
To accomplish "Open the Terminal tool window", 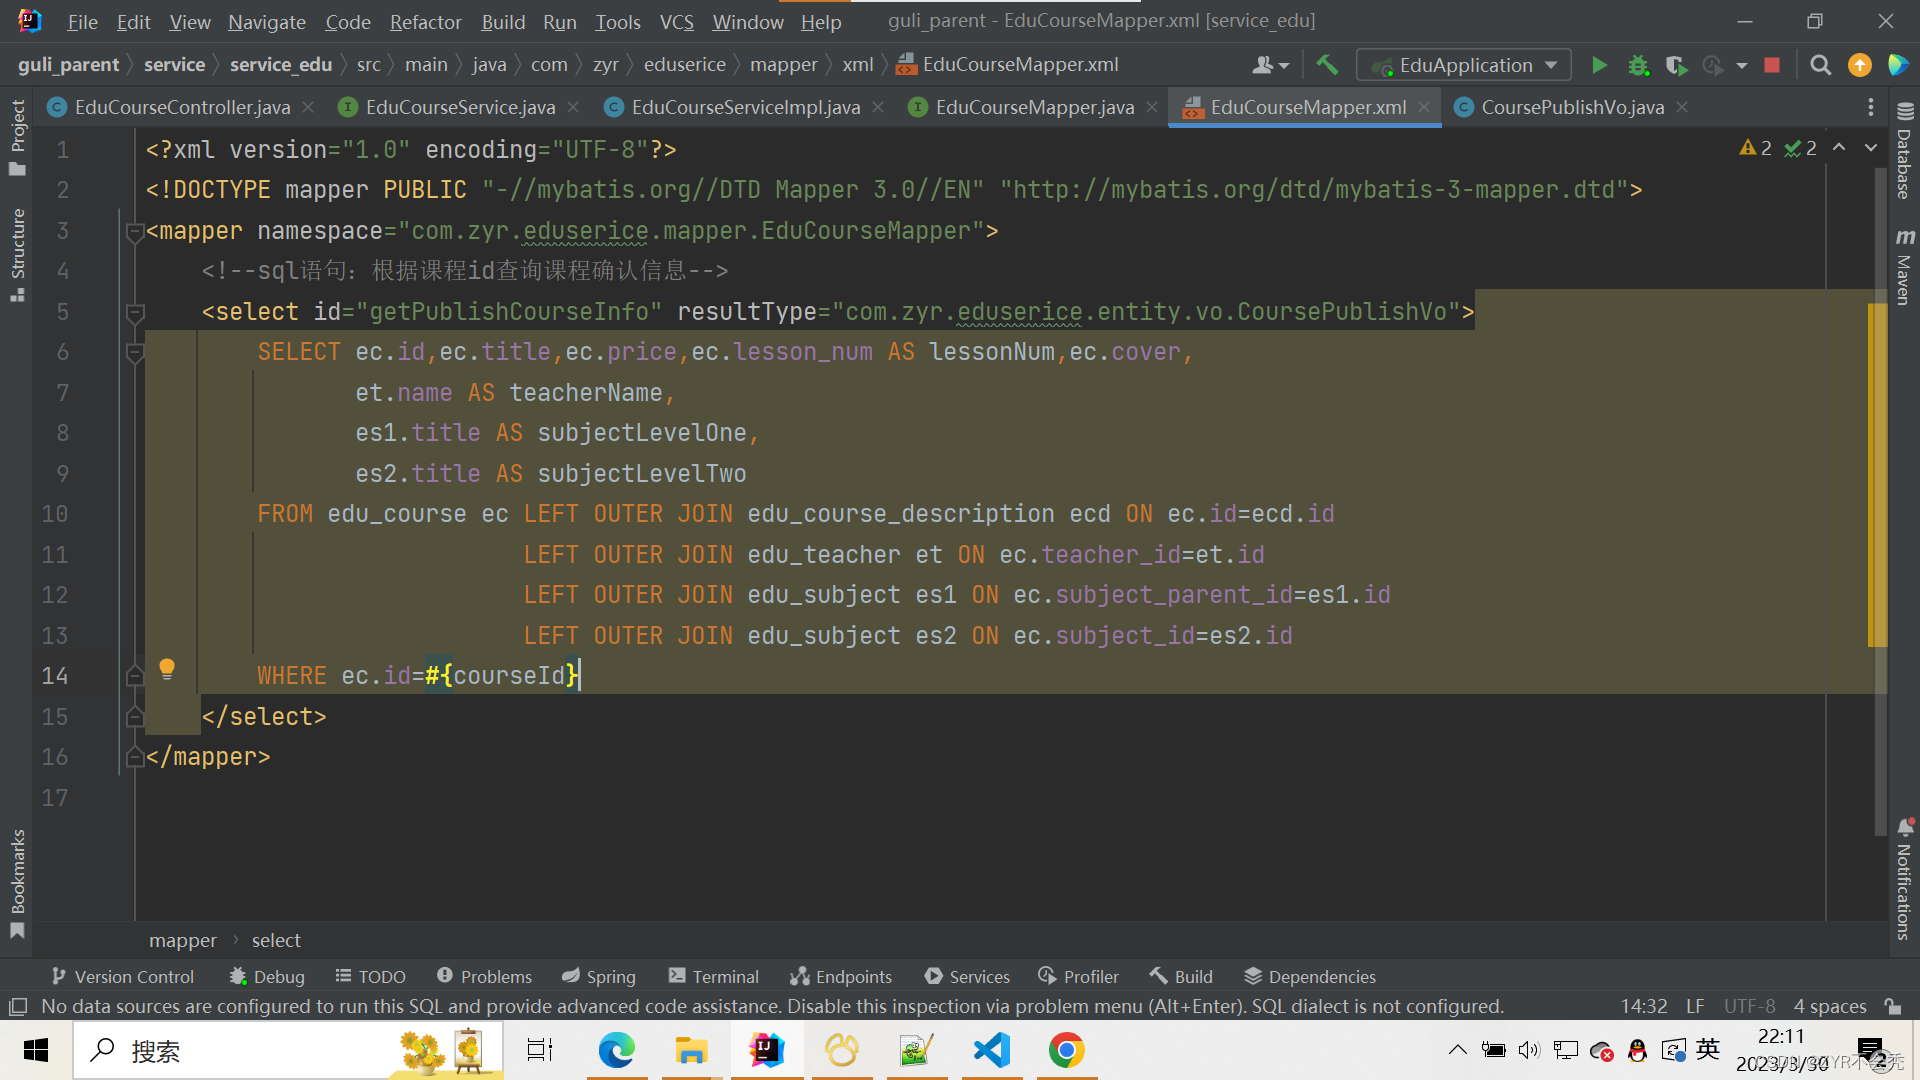I will 713,977.
